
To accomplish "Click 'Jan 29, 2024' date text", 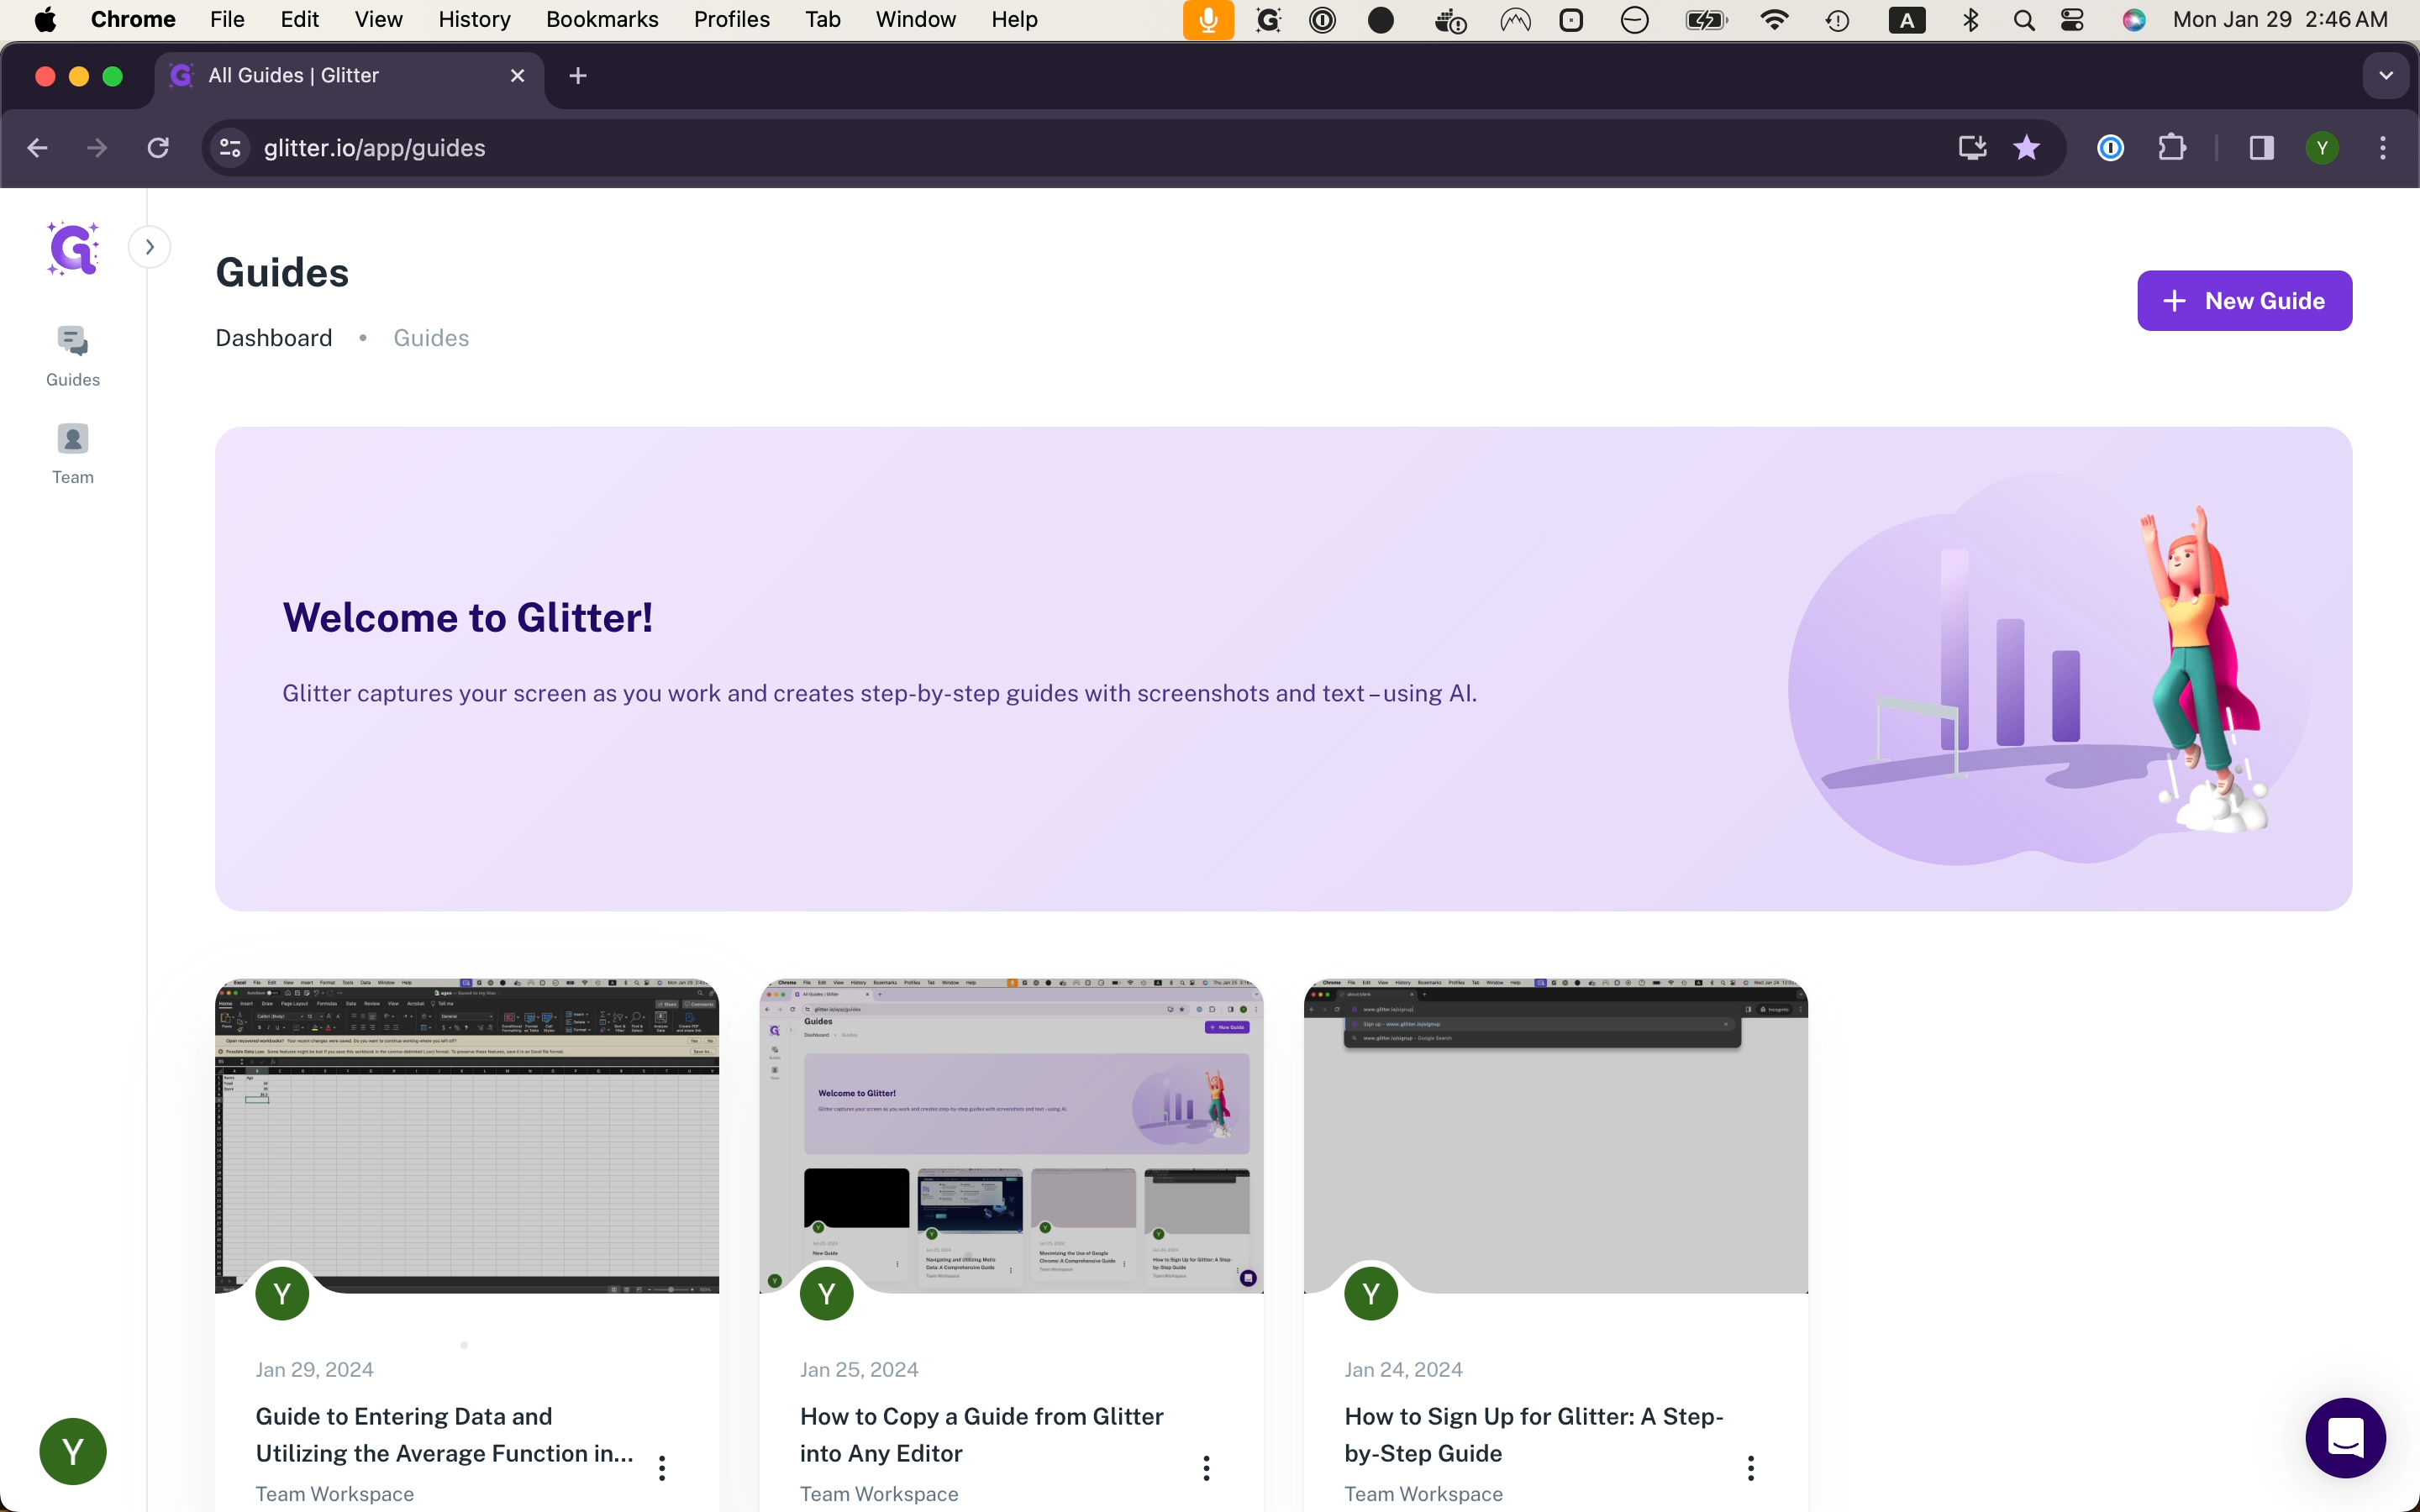I will pos(314,1369).
